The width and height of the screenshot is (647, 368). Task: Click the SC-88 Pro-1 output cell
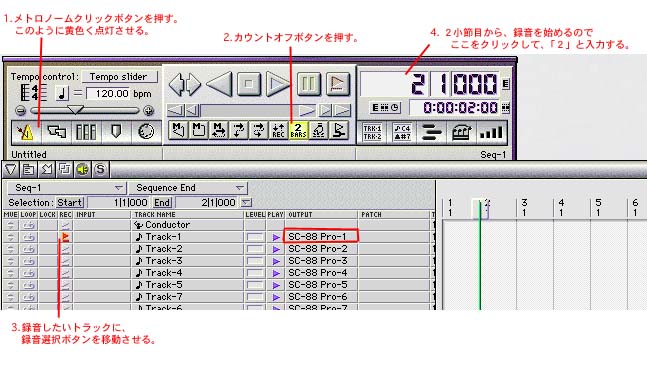tap(321, 236)
